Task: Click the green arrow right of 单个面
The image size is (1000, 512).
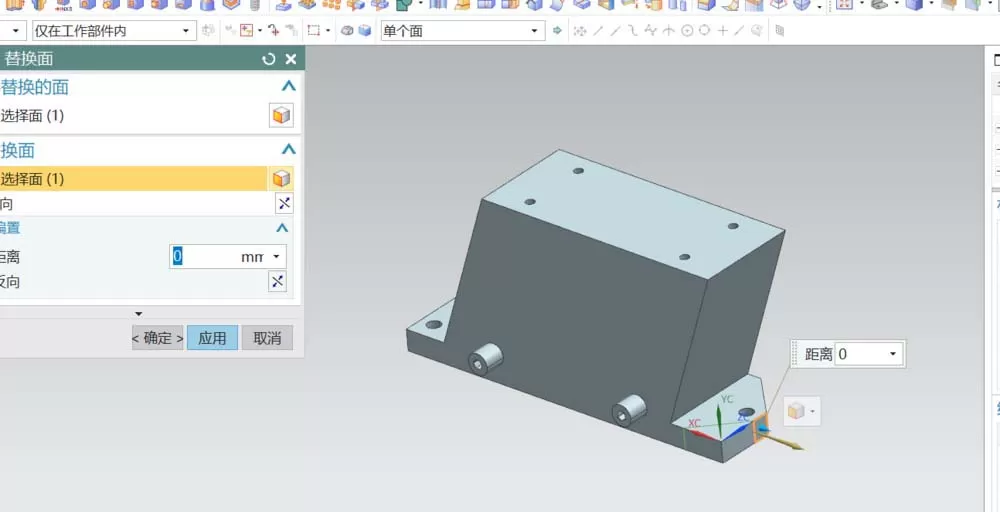Action: point(557,31)
